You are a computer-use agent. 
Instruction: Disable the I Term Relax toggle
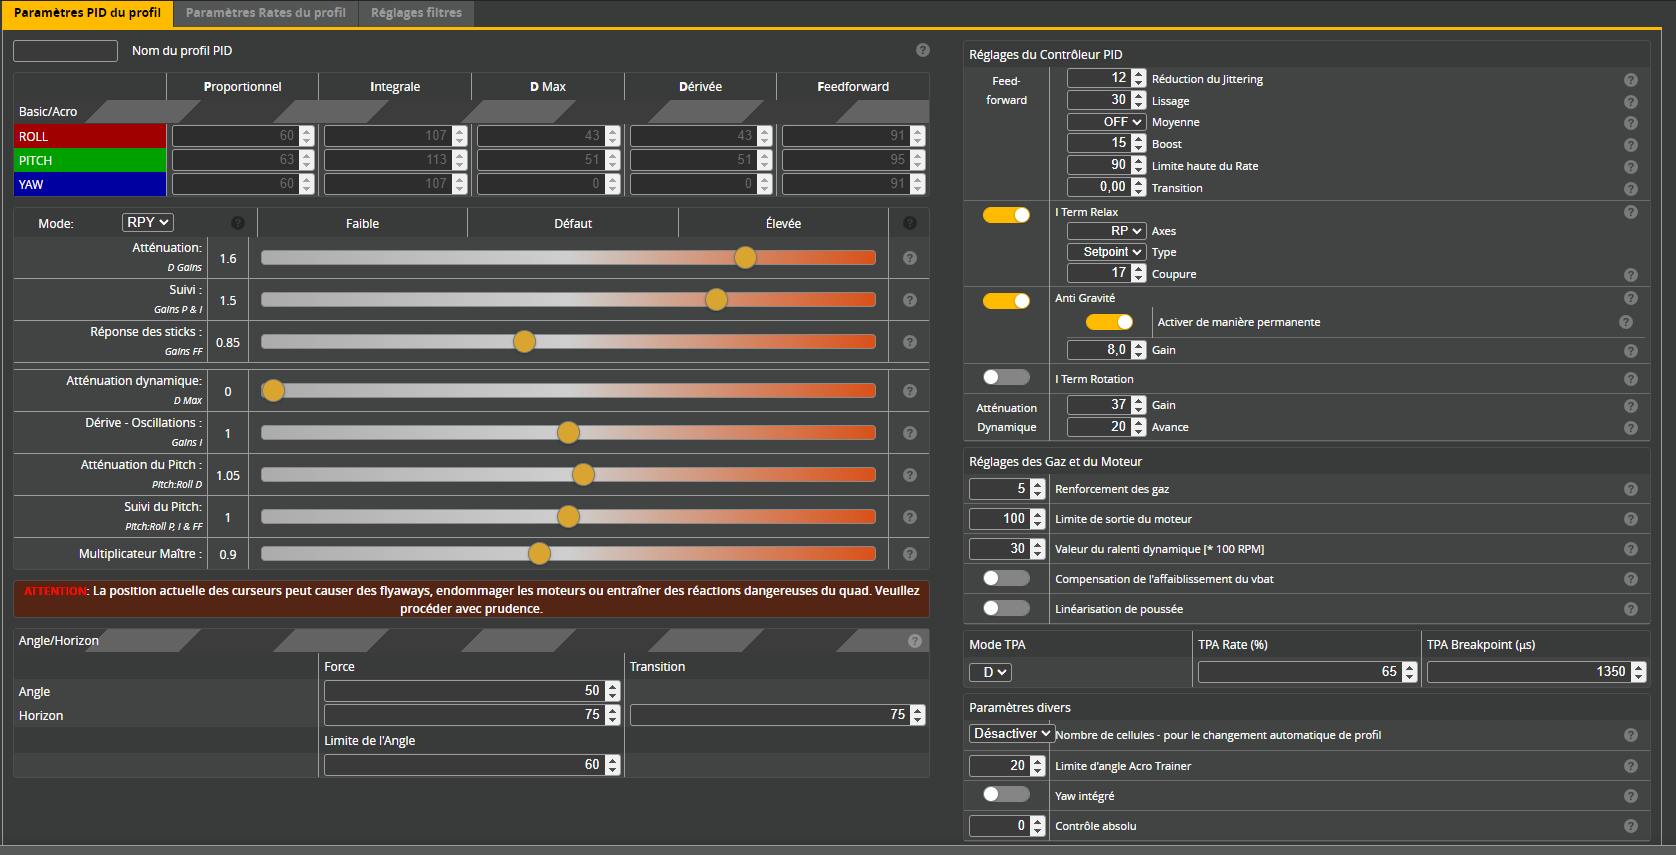tap(1006, 215)
